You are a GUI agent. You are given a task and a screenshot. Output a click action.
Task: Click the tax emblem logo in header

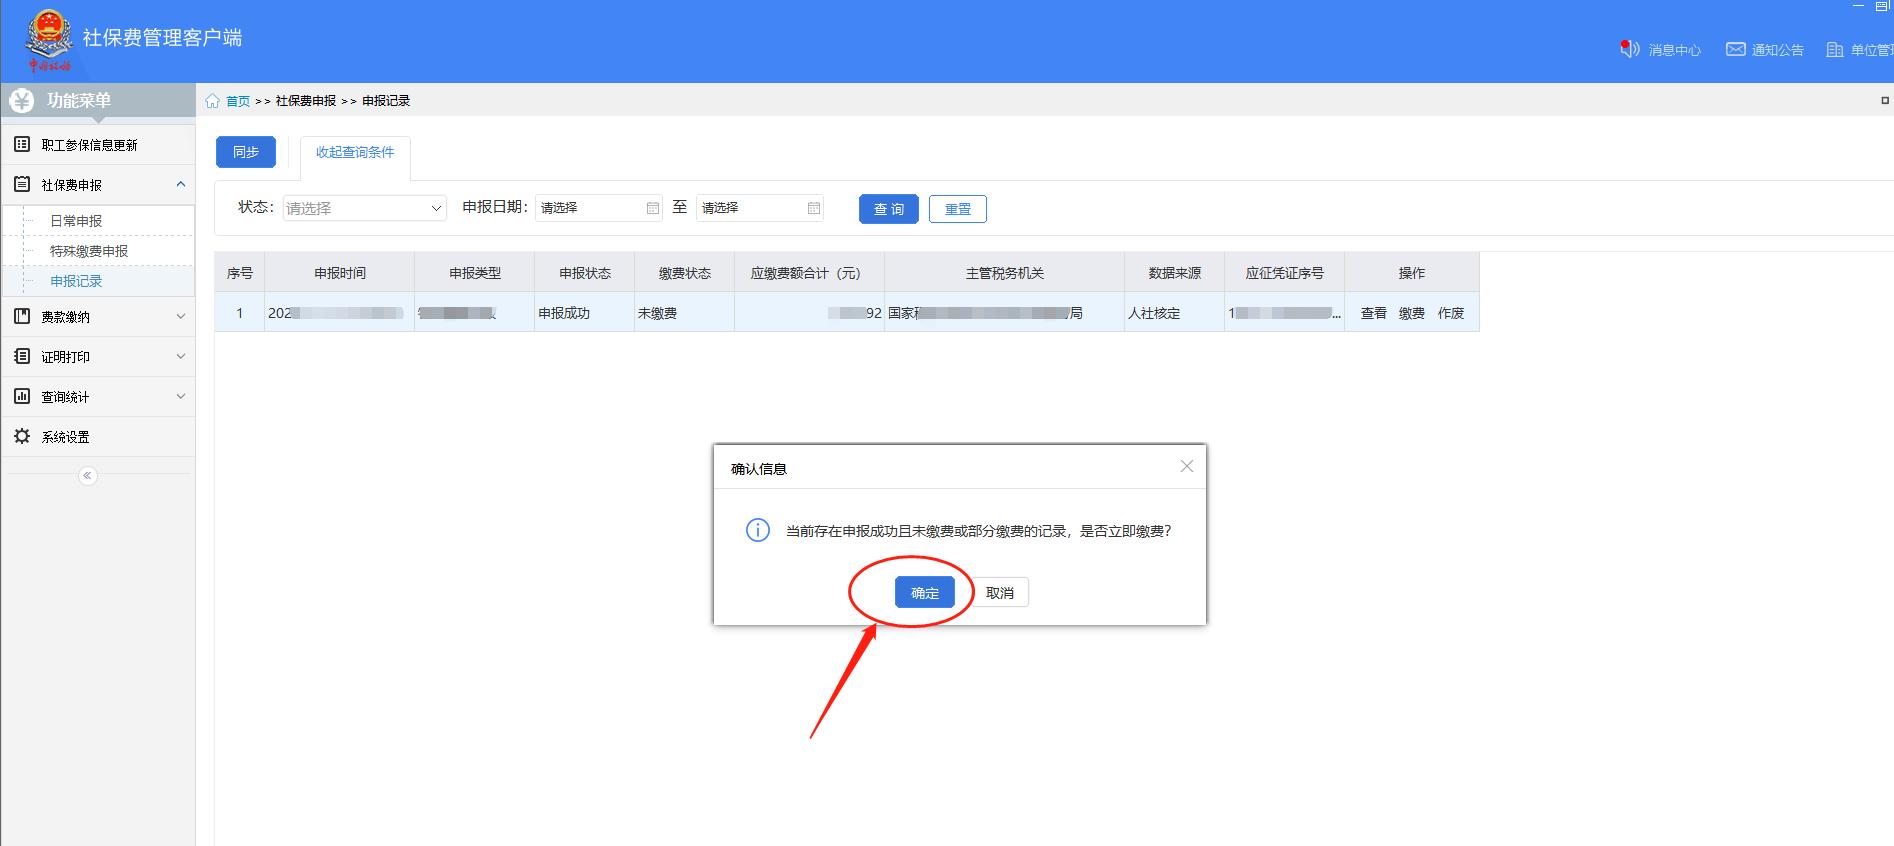[49, 40]
